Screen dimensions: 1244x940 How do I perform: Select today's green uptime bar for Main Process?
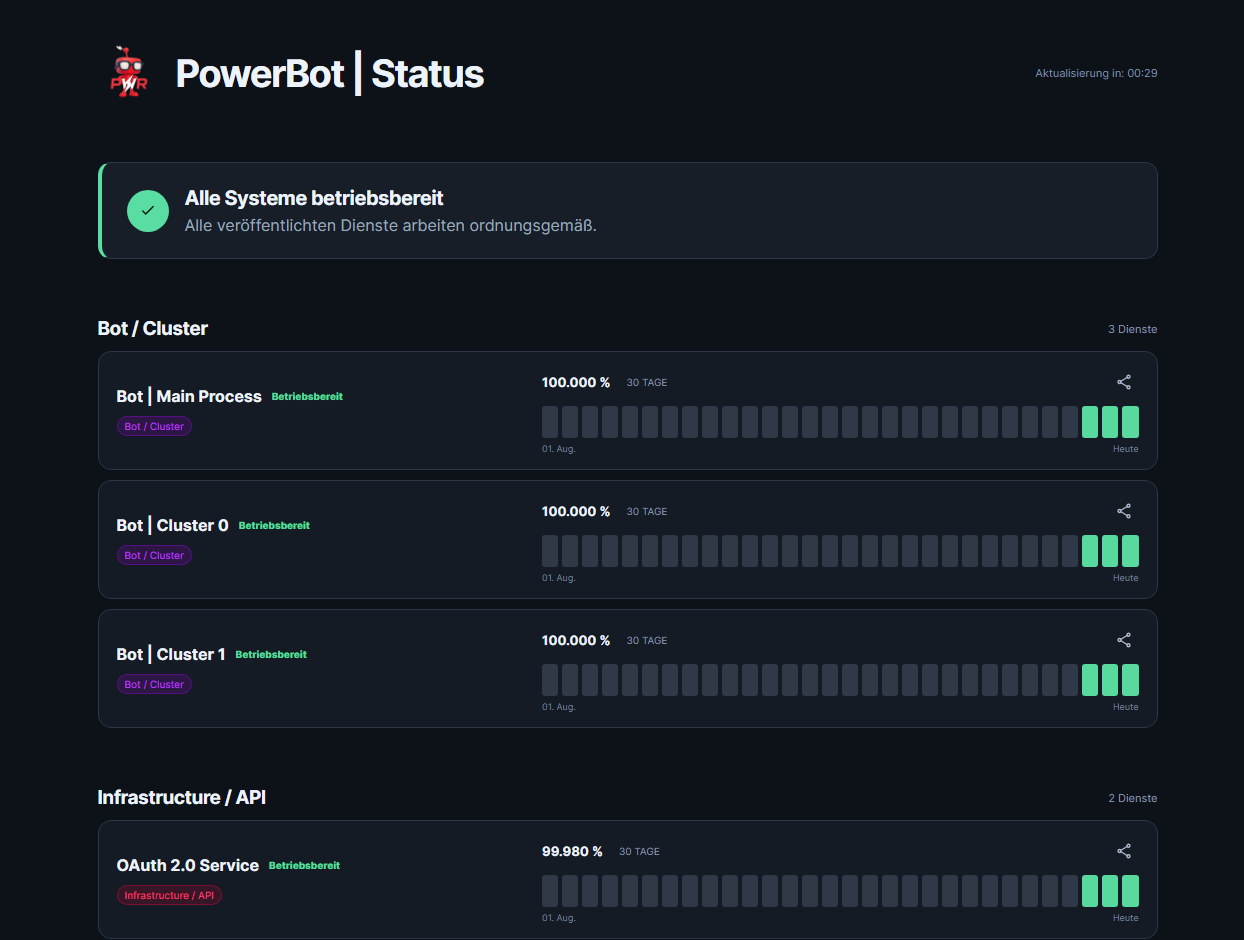1130,422
